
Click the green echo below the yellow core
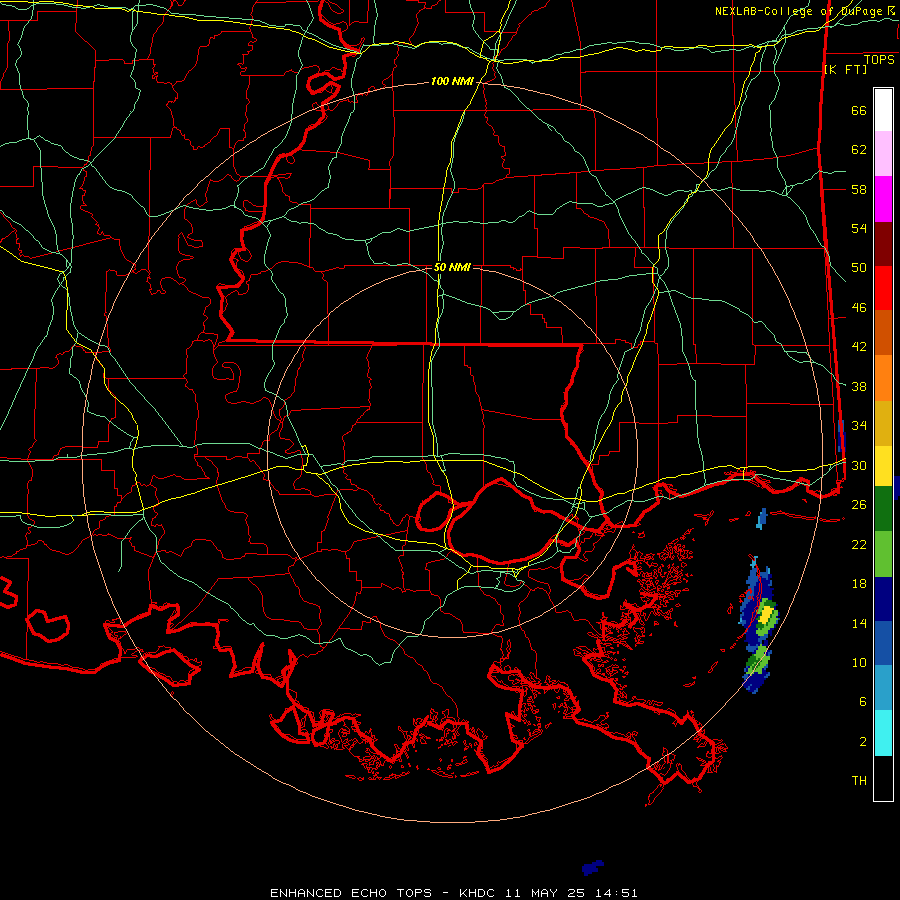759,659
